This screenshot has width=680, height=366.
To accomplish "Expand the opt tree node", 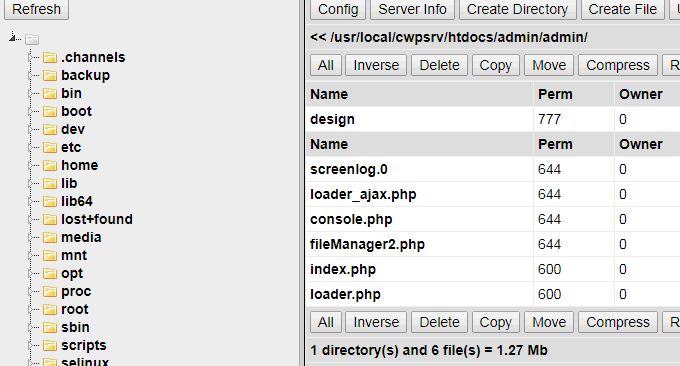I will (x=30, y=273).
